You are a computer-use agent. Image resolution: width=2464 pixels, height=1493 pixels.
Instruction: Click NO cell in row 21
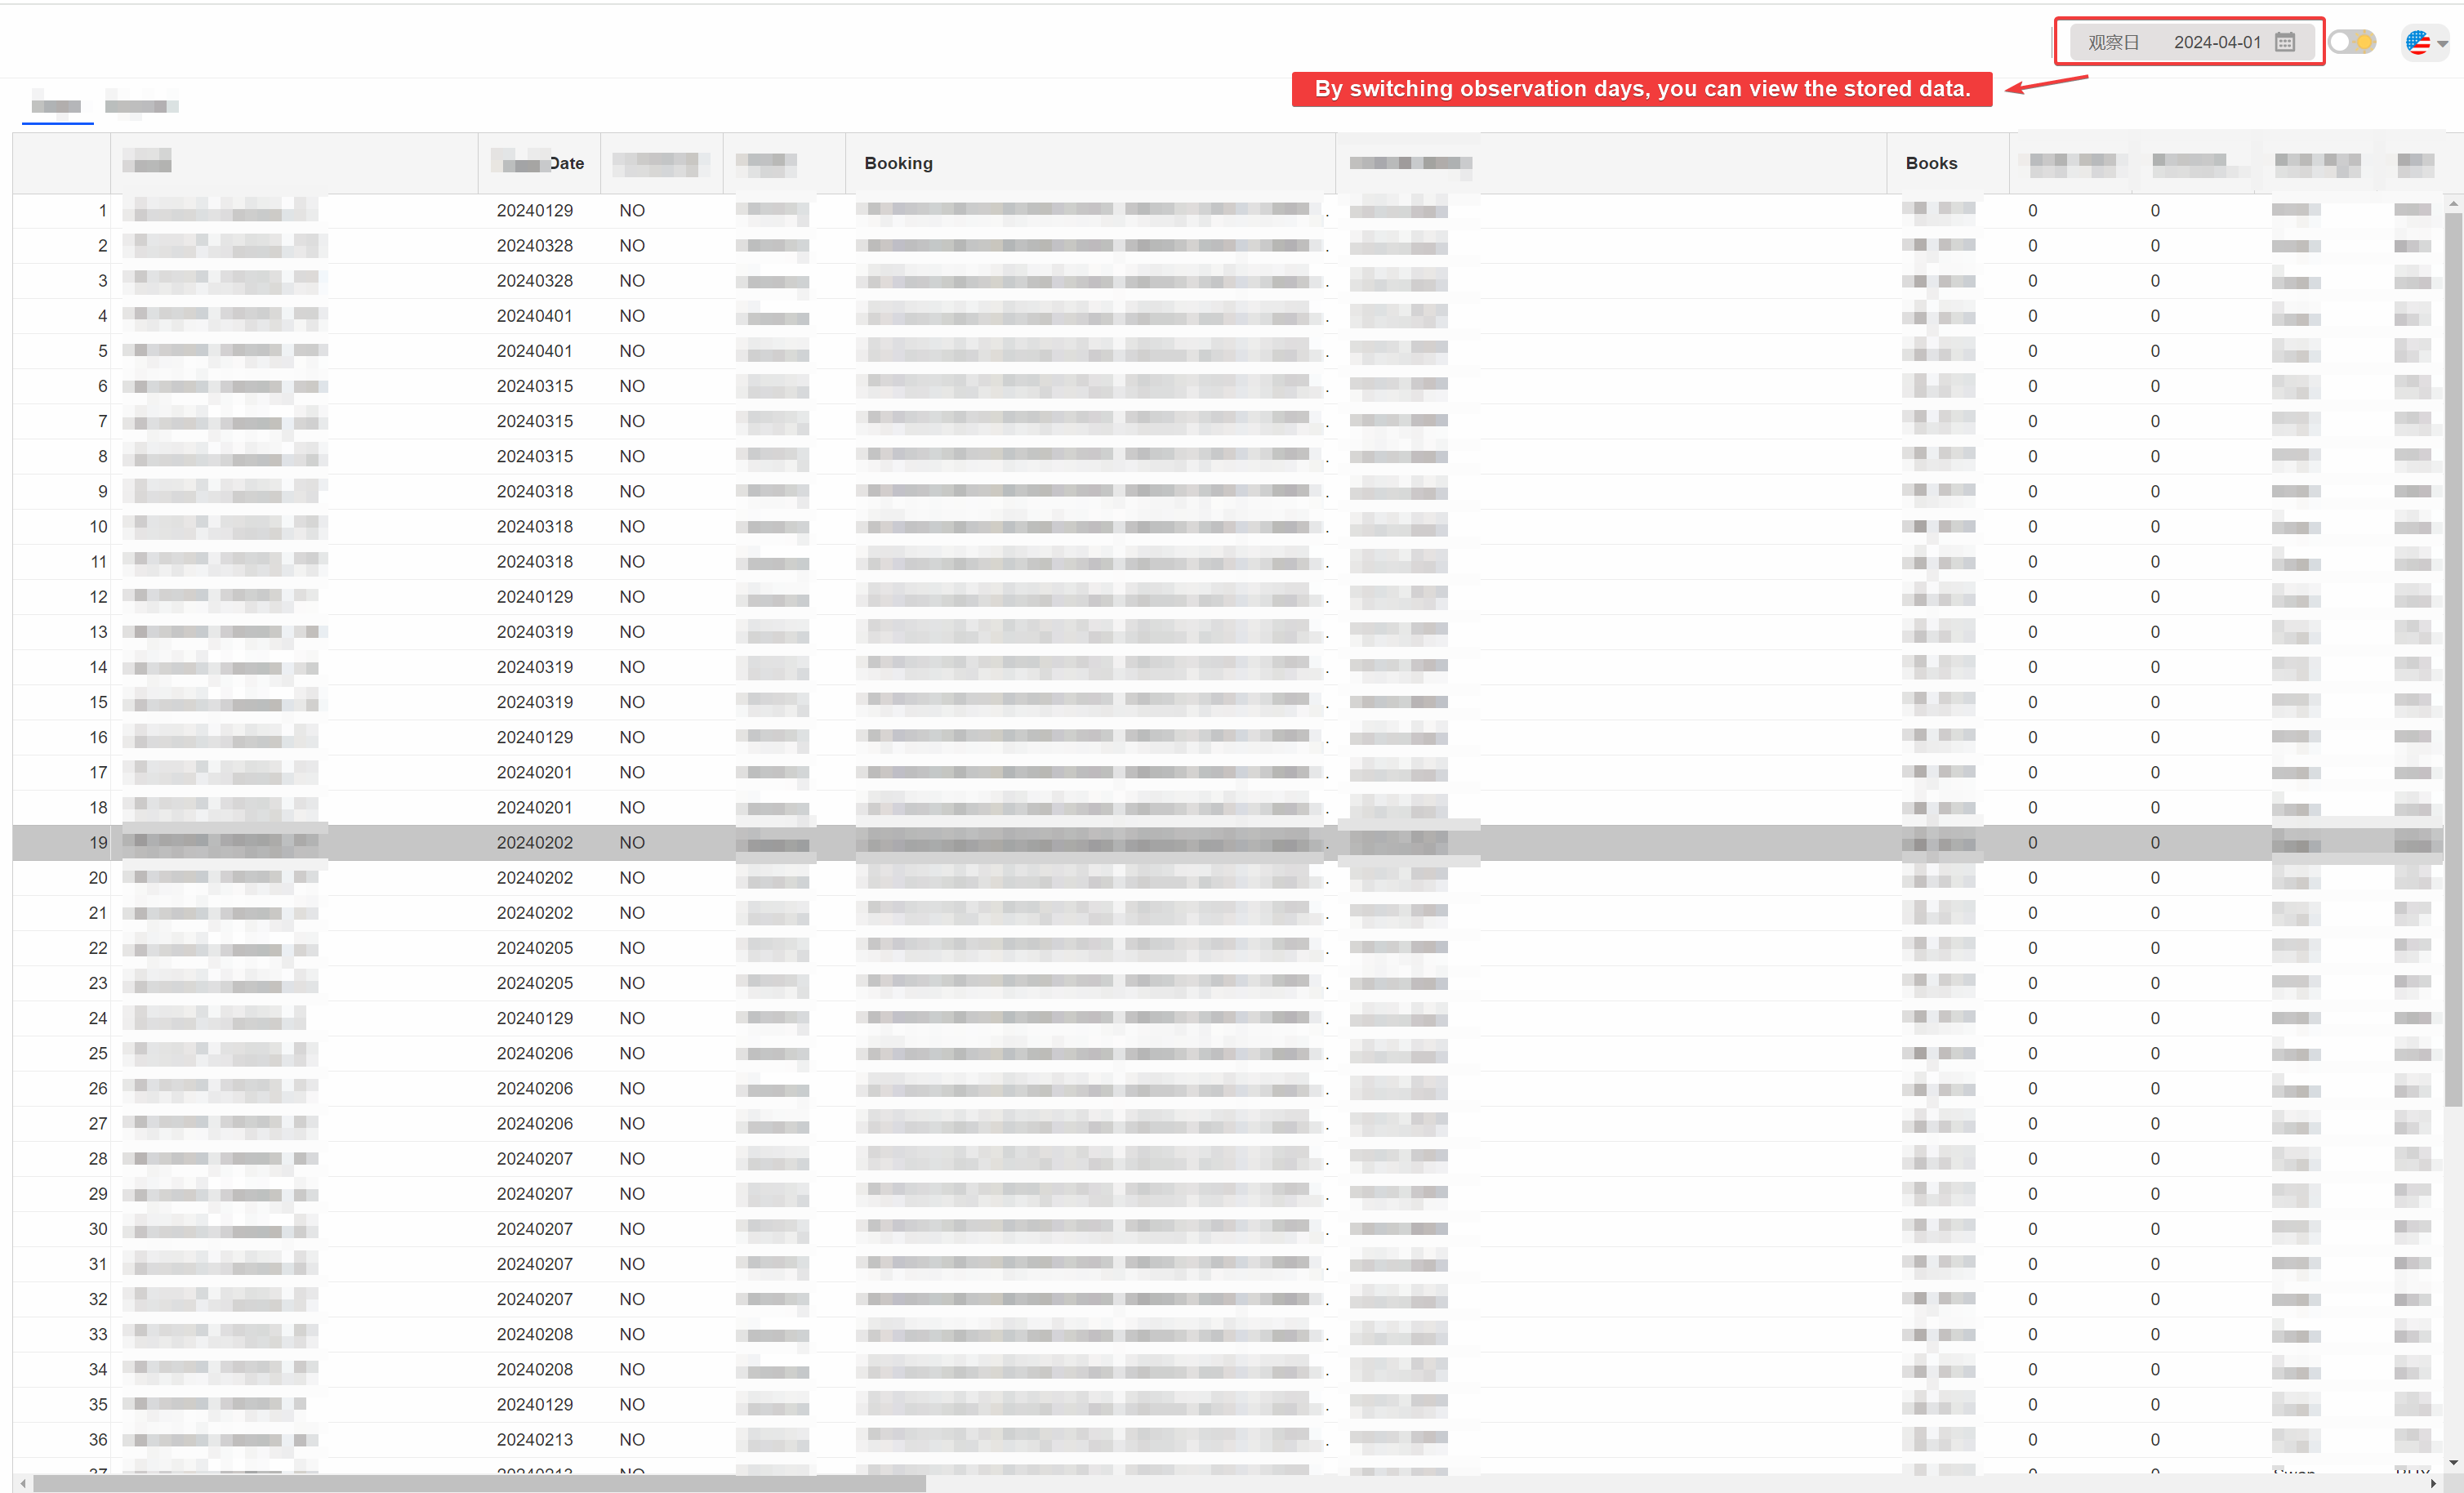[632, 913]
